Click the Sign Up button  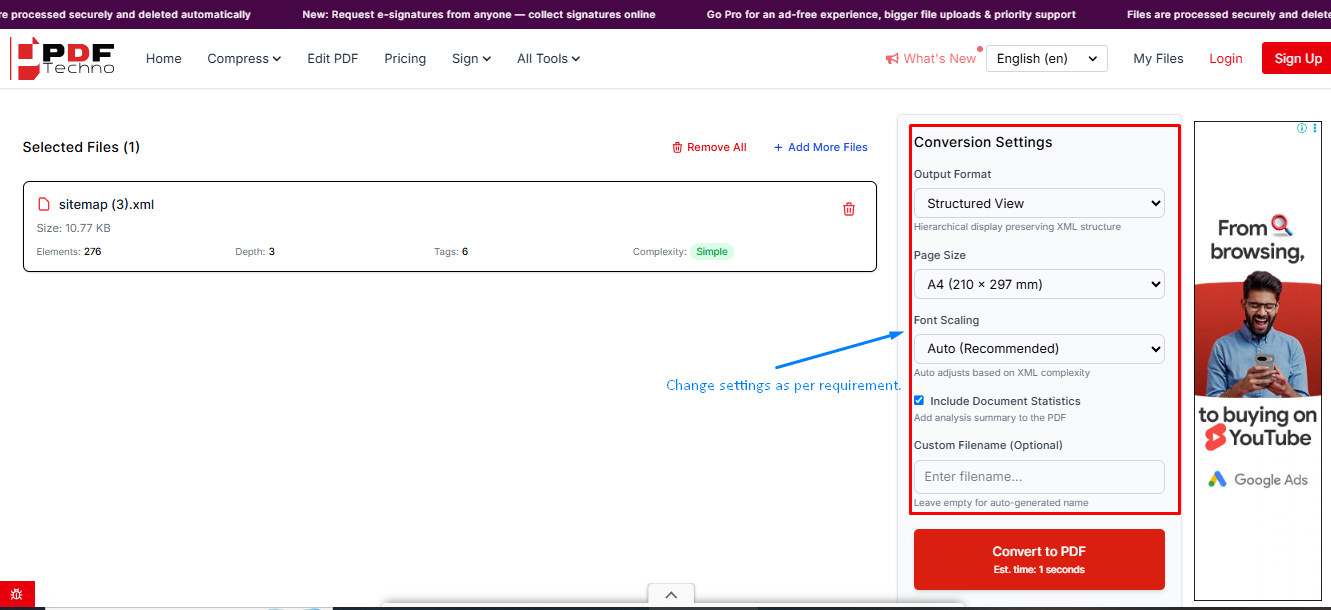[1297, 59]
